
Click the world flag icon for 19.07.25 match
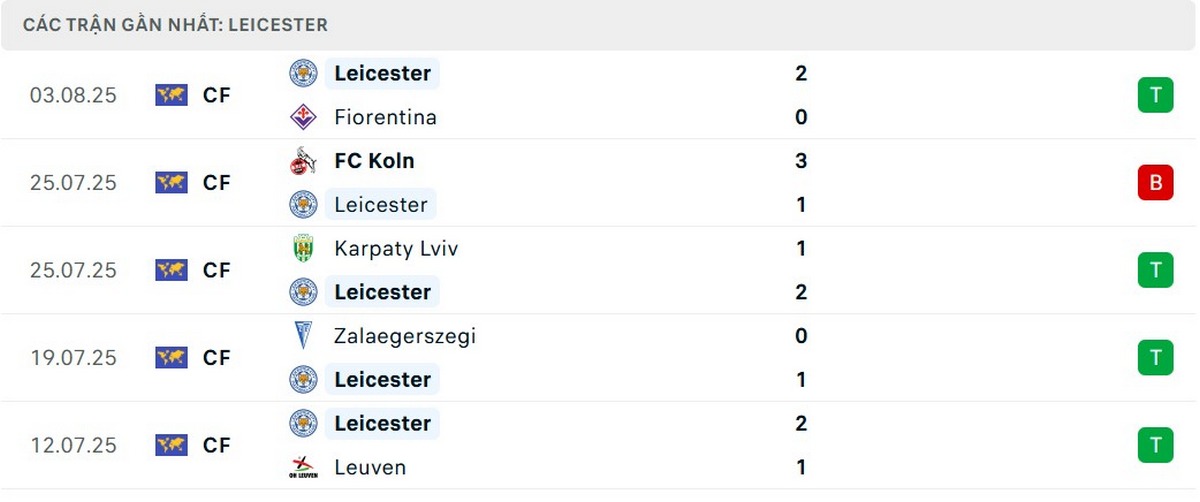[x=172, y=357]
